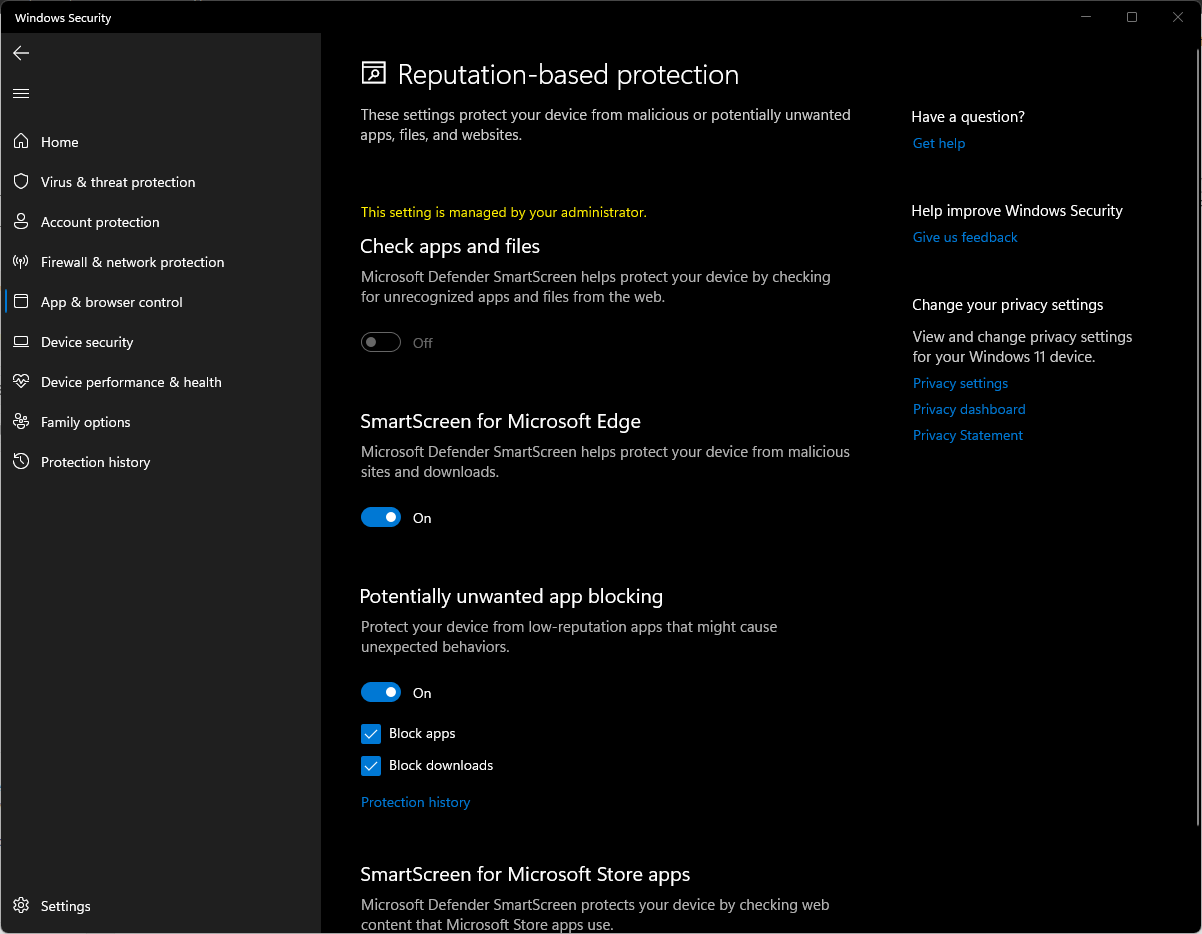Open the Get help link
1202x934 pixels.
[x=938, y=143]
